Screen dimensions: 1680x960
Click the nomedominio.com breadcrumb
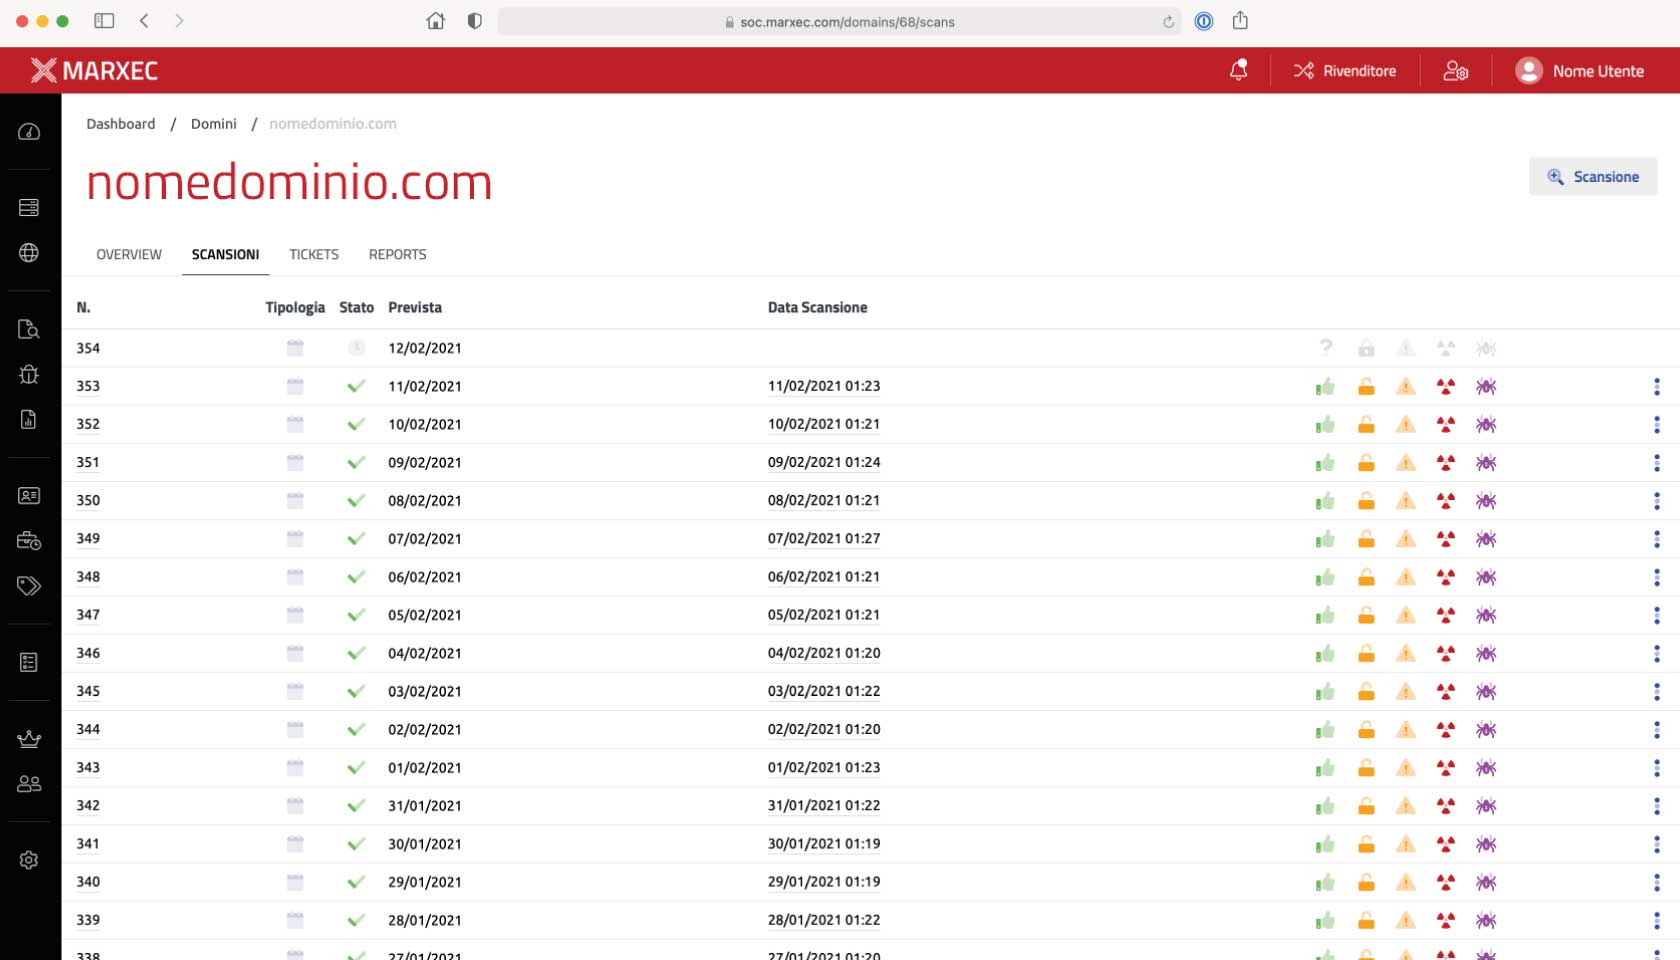[333, 124]
